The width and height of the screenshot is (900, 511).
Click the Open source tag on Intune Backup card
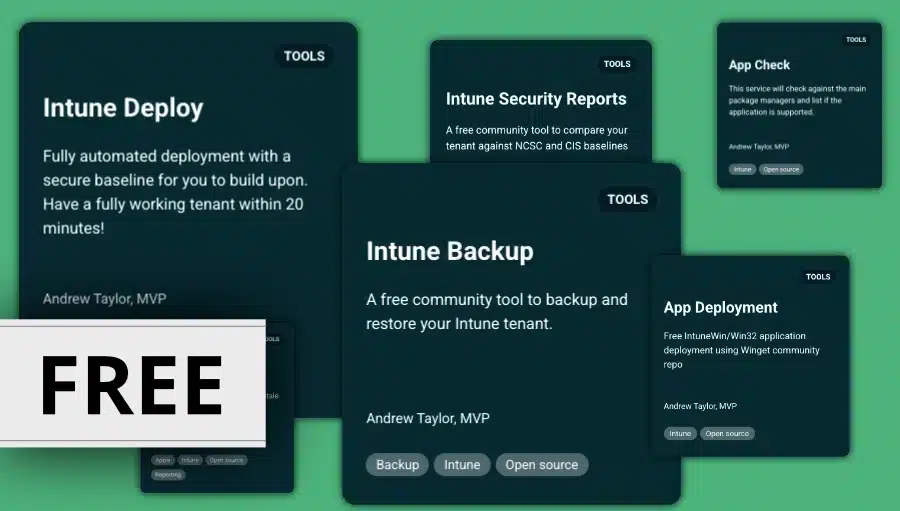coord(542,464)
